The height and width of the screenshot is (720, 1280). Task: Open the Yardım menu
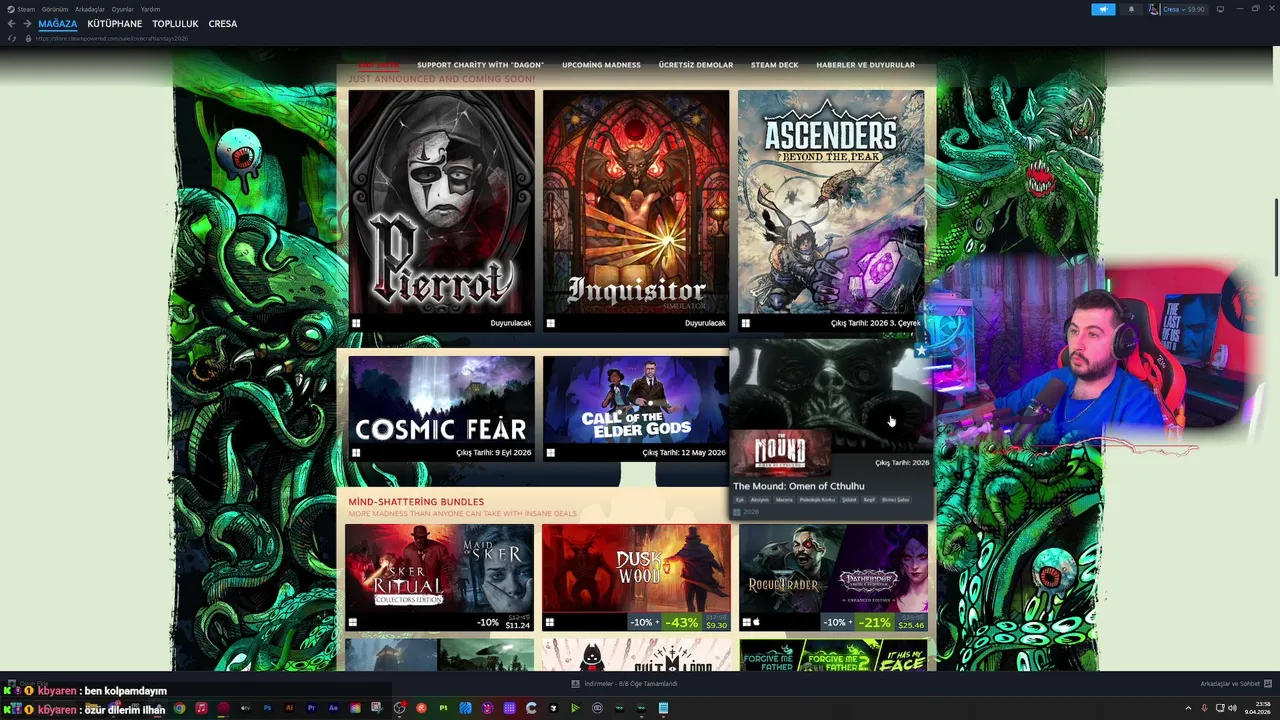pos(150,9)
